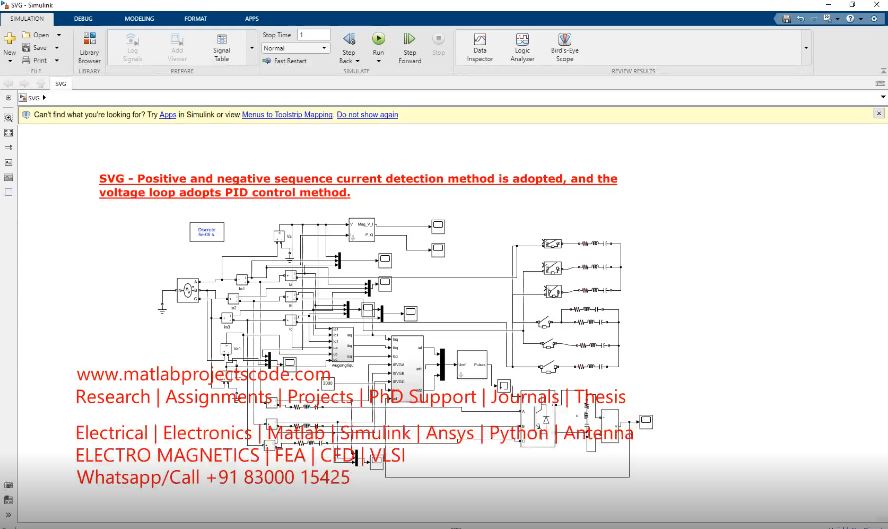Click the Area tool in left palette
Image resolution: width=888 pixels, height=529 pixels.
8,193
